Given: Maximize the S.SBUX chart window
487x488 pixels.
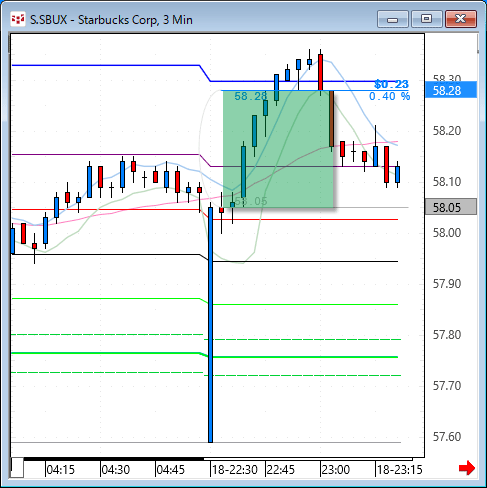Looking at the screenshot, I should click(x=426, y=19).
